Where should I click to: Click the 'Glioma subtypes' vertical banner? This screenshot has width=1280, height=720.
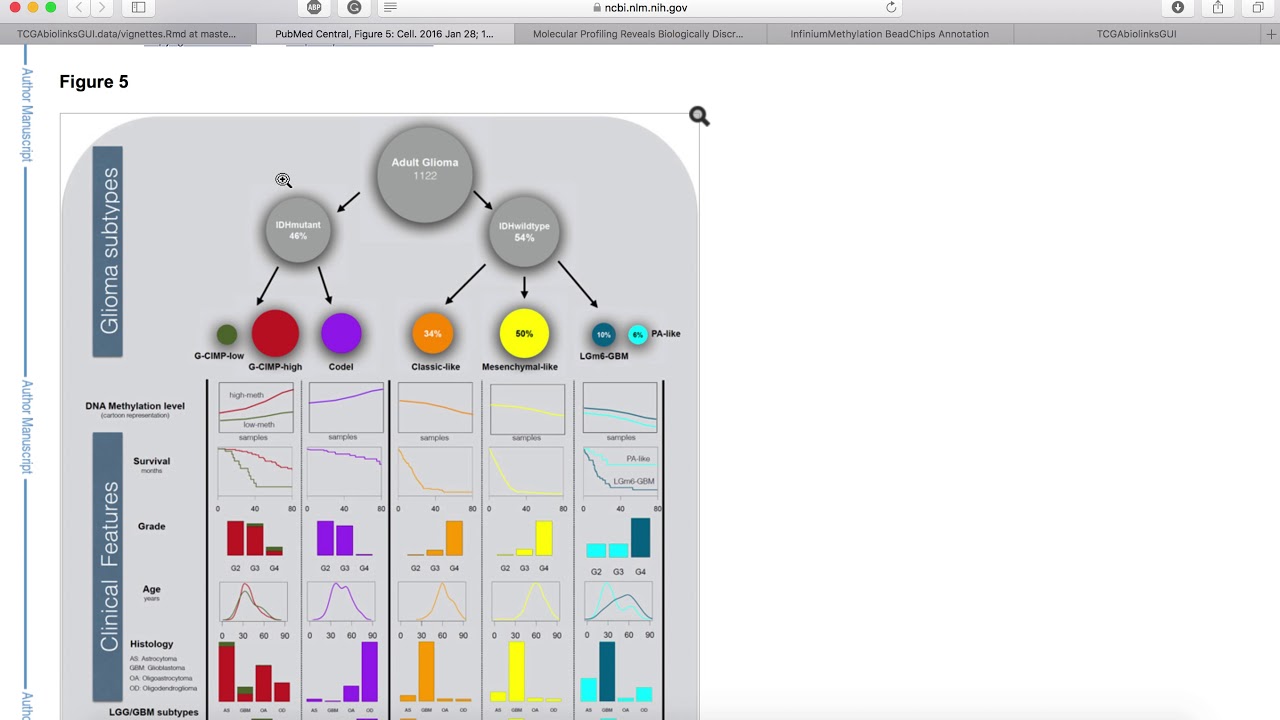(x=108, y=252)
